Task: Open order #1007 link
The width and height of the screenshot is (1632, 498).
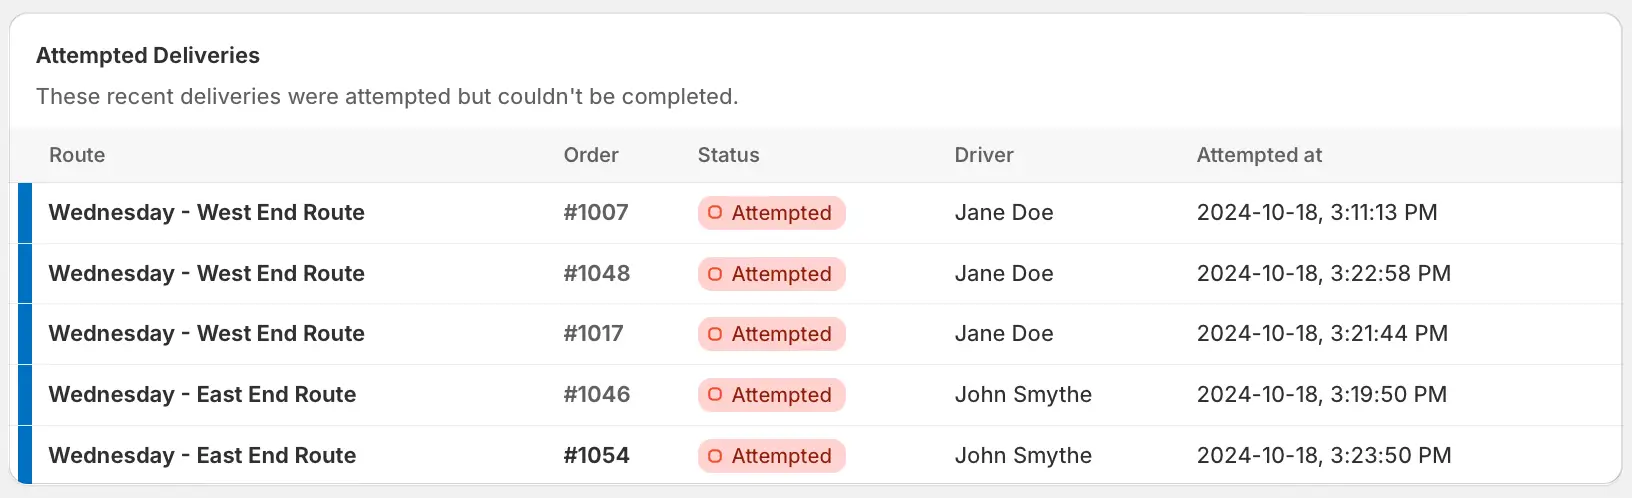Action: 596,212
